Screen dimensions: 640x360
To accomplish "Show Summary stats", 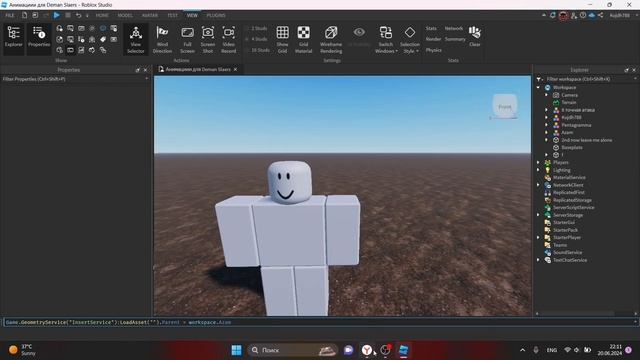I will pos(455,39).
